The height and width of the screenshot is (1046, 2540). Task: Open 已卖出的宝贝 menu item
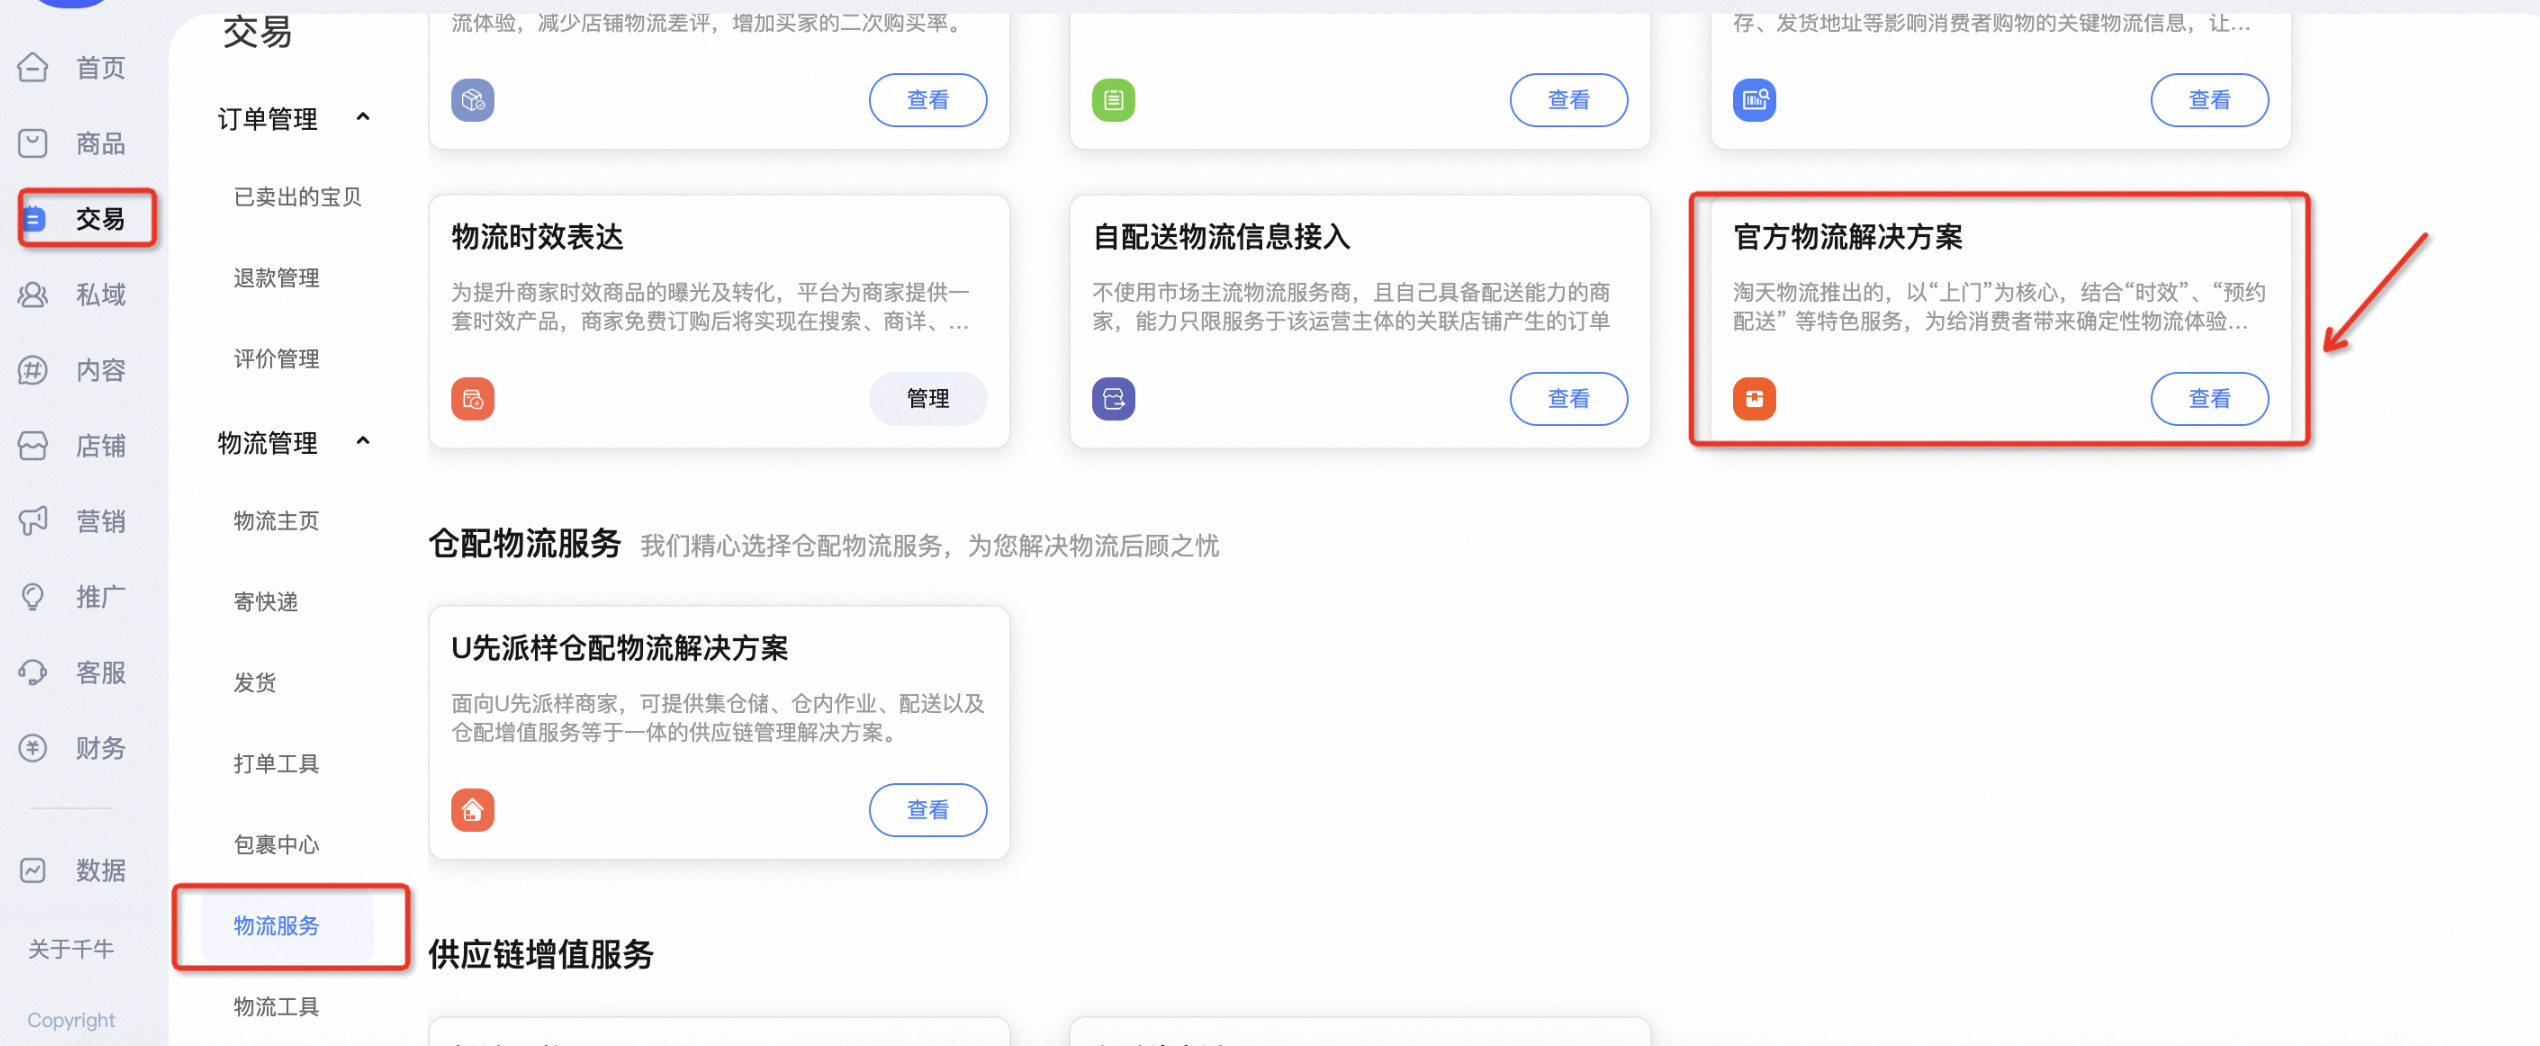click(297, 197)
